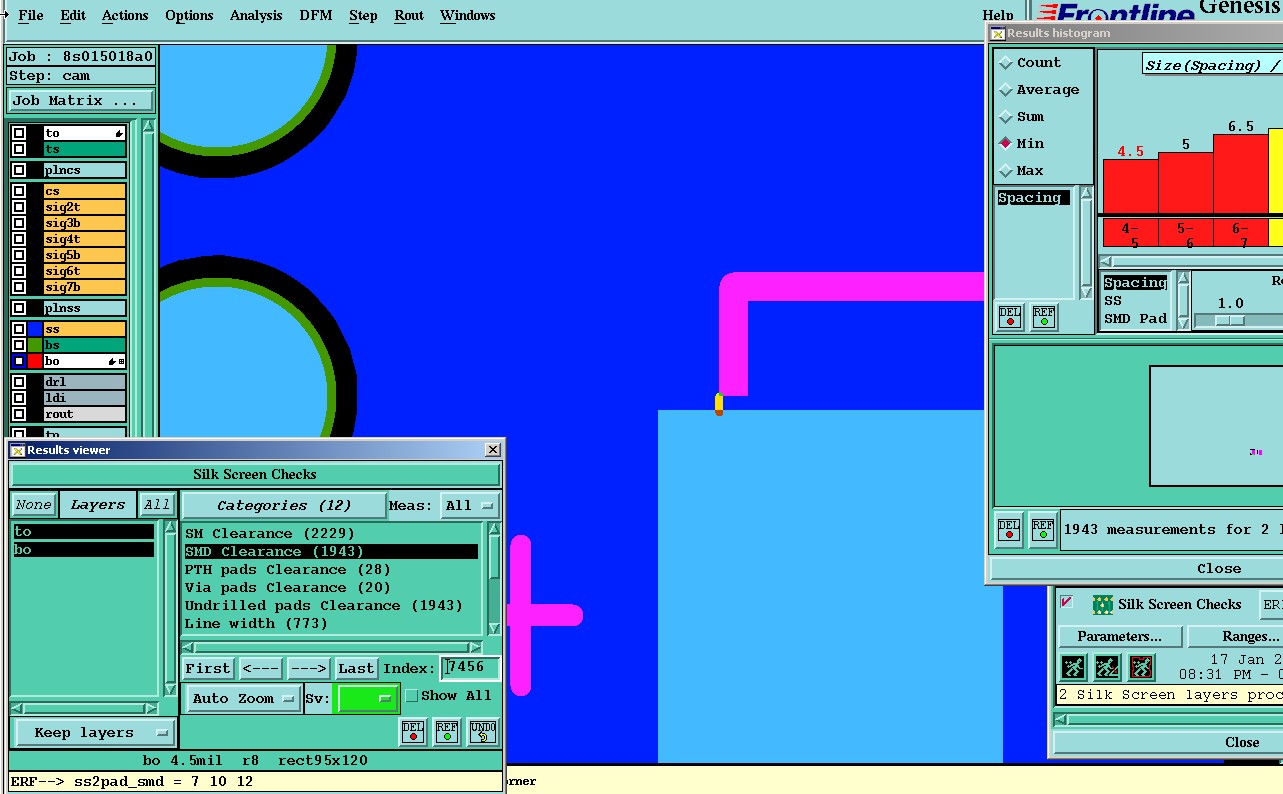Viewport: 1283px width, 794px height.
Task: Open the File menu
Action: pos(30,15)
